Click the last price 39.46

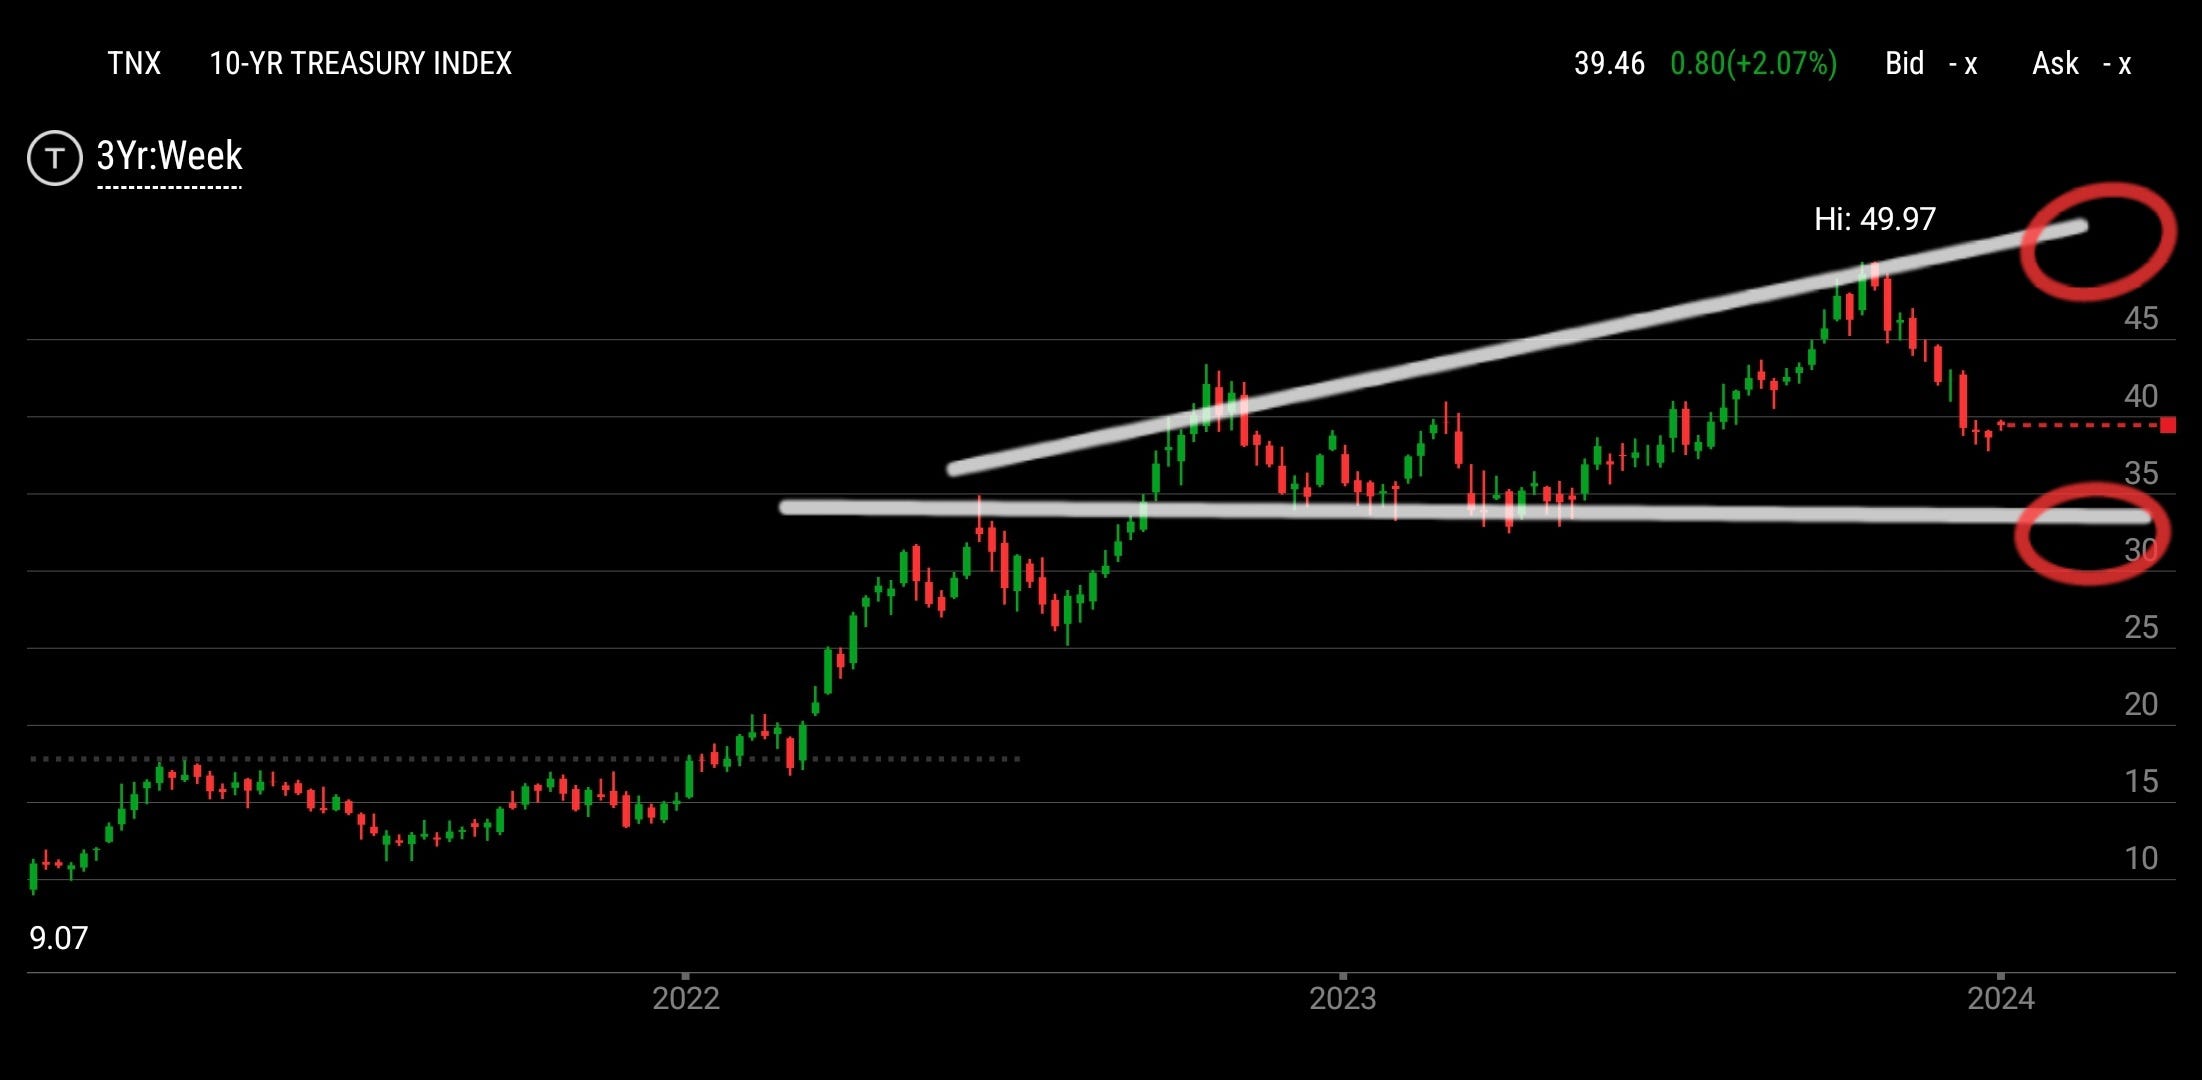point(1609,64)
